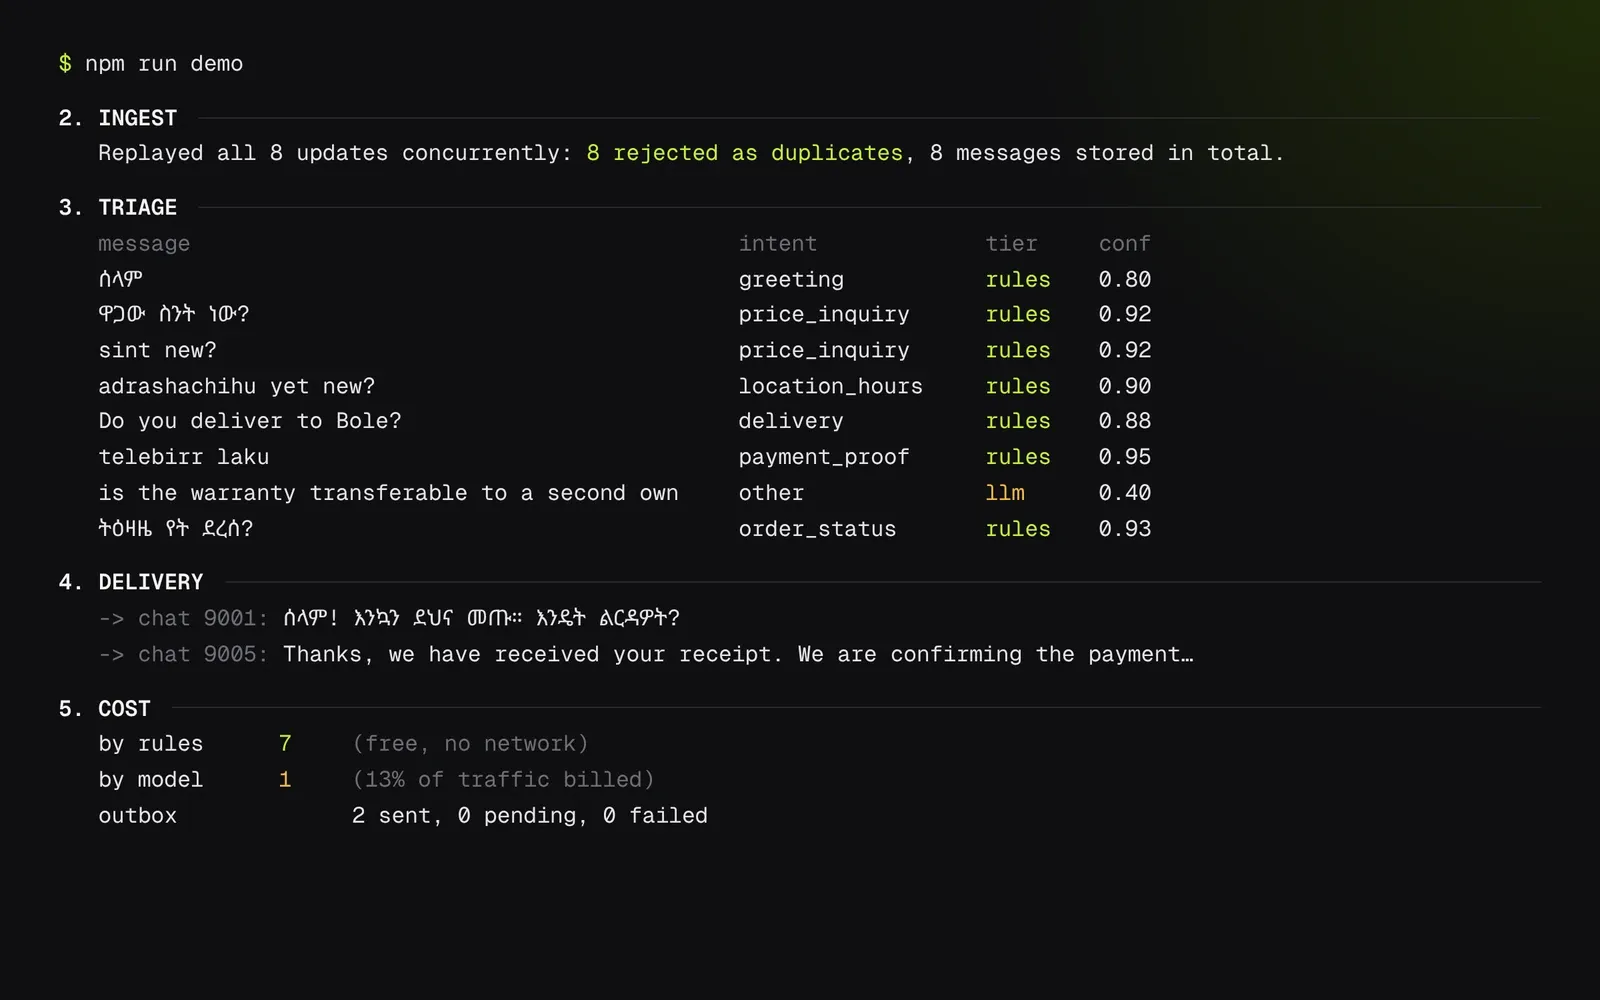Select the 'telebirr laku' message

pos(184,457)
